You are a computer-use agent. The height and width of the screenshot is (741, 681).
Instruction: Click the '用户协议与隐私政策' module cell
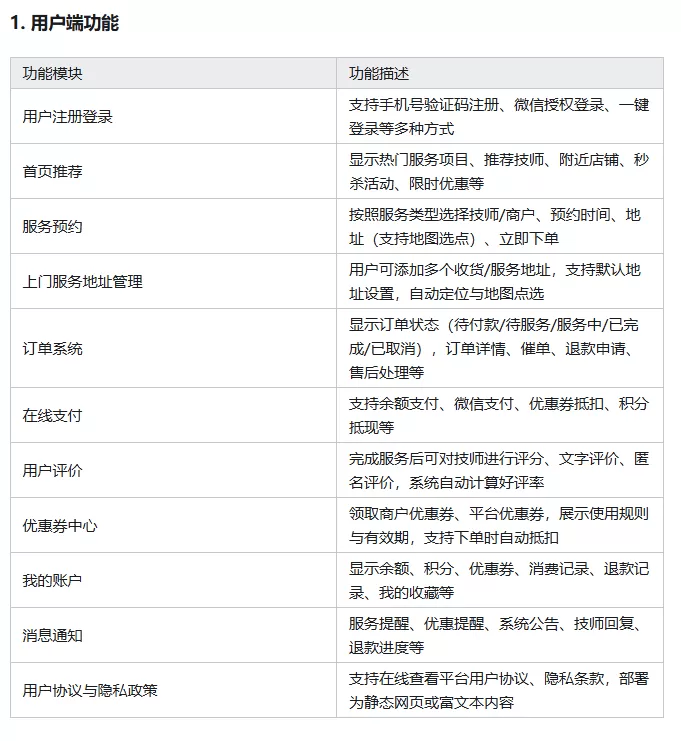pyautogui.click(x=90, y=690)
